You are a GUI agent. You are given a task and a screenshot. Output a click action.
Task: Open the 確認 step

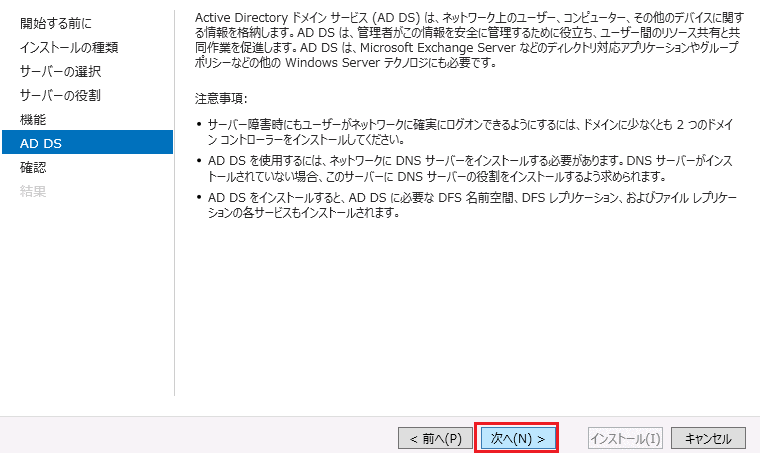click(x=33, y=168)
